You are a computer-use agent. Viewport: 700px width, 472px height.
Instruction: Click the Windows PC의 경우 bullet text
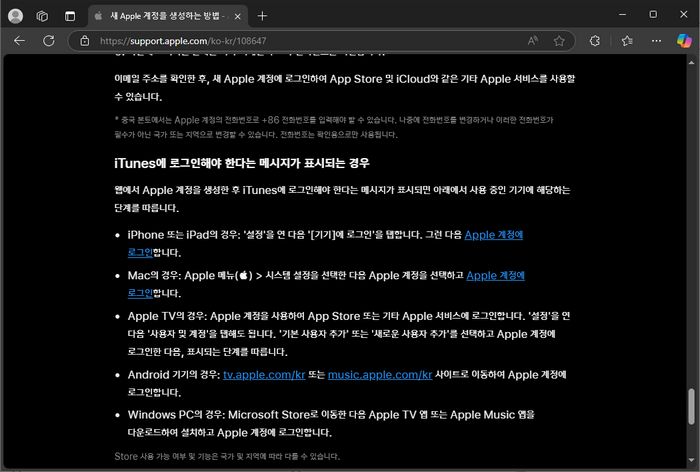click(x=331, y=423)
